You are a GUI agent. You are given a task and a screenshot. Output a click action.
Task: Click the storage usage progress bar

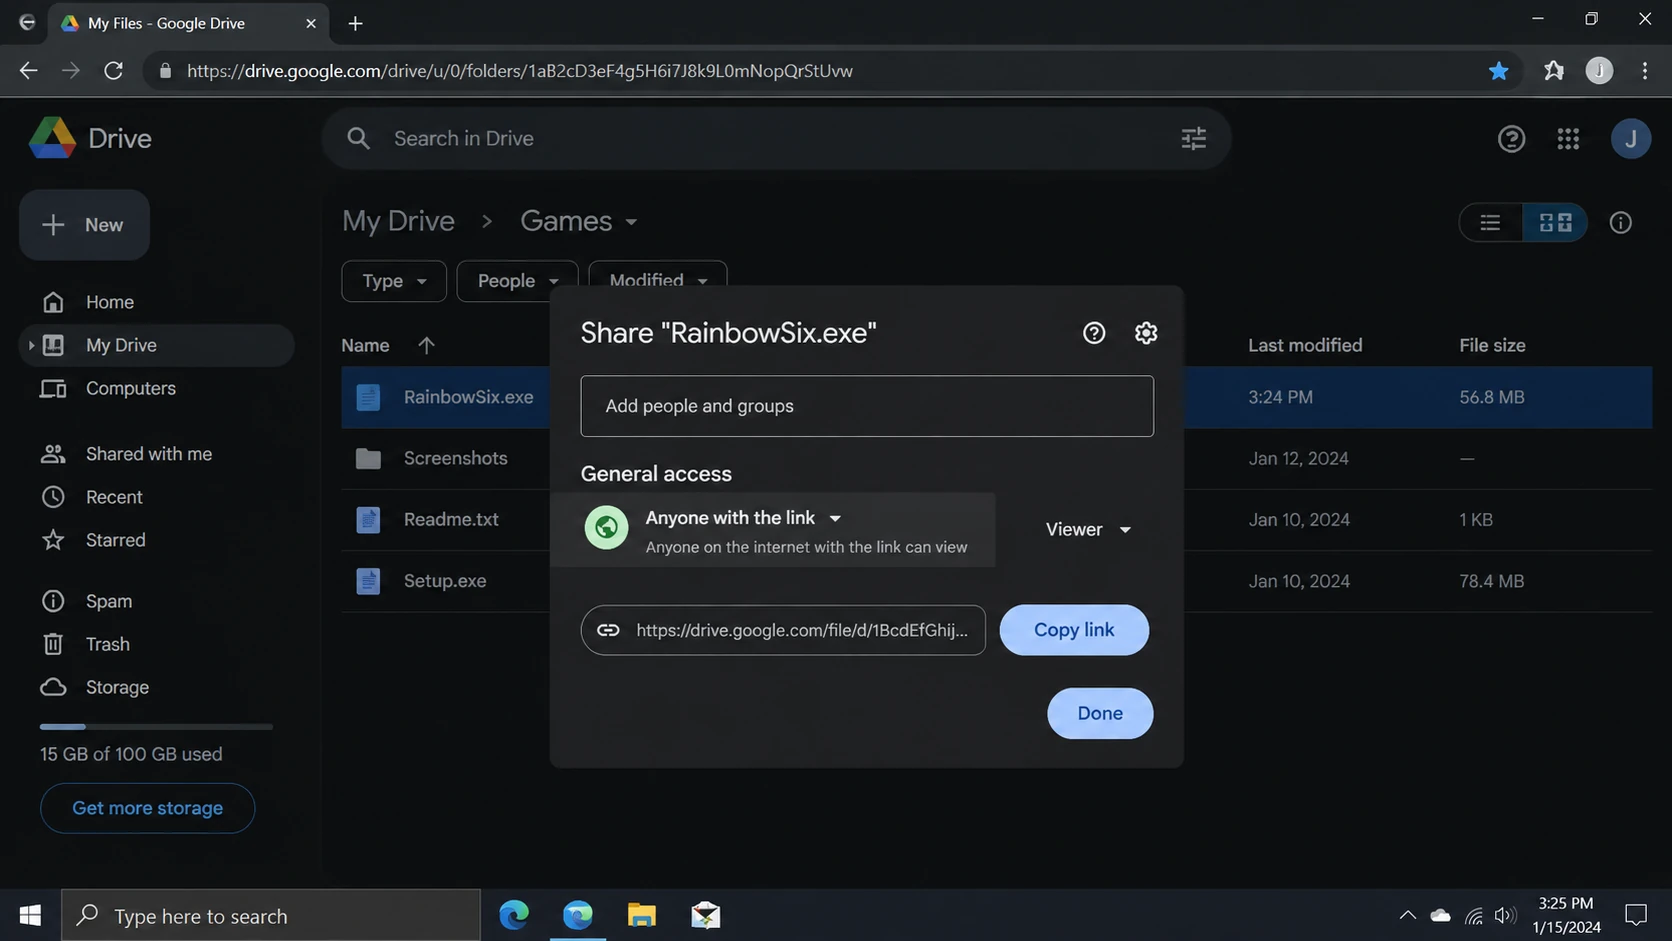[x=156, y=727]
